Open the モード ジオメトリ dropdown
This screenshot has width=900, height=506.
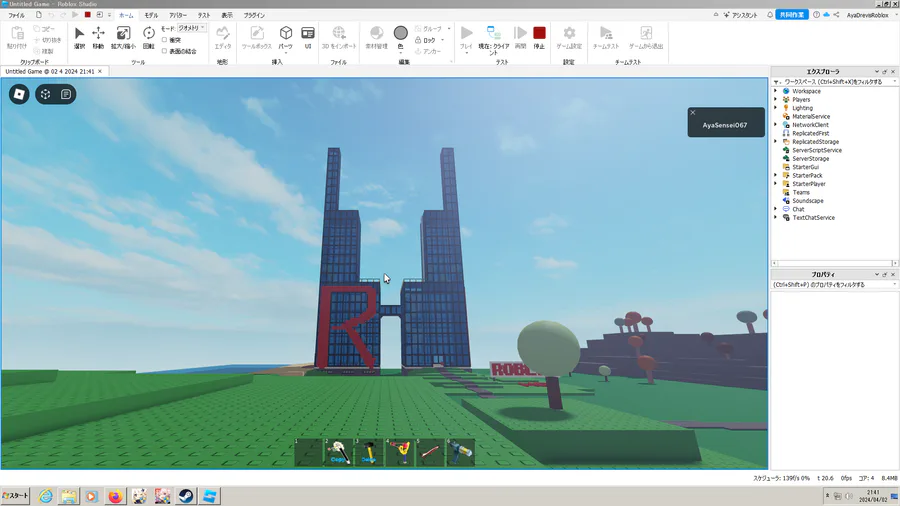[191, 28]
